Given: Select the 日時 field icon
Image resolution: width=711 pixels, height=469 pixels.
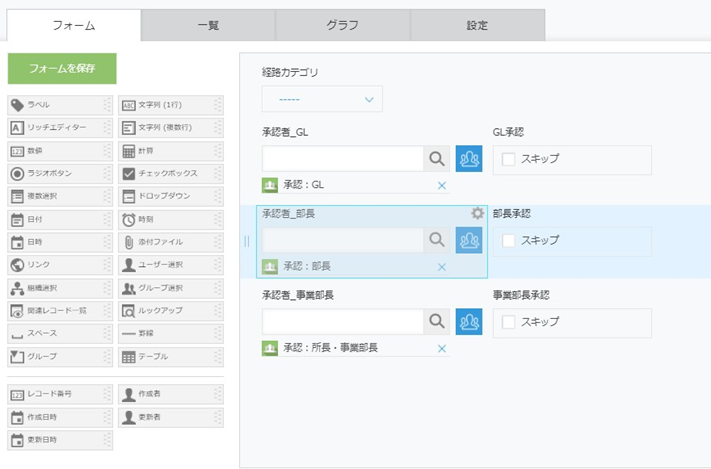Looking at the screenshot, I should pyautogui.click(x=17, y=242).
